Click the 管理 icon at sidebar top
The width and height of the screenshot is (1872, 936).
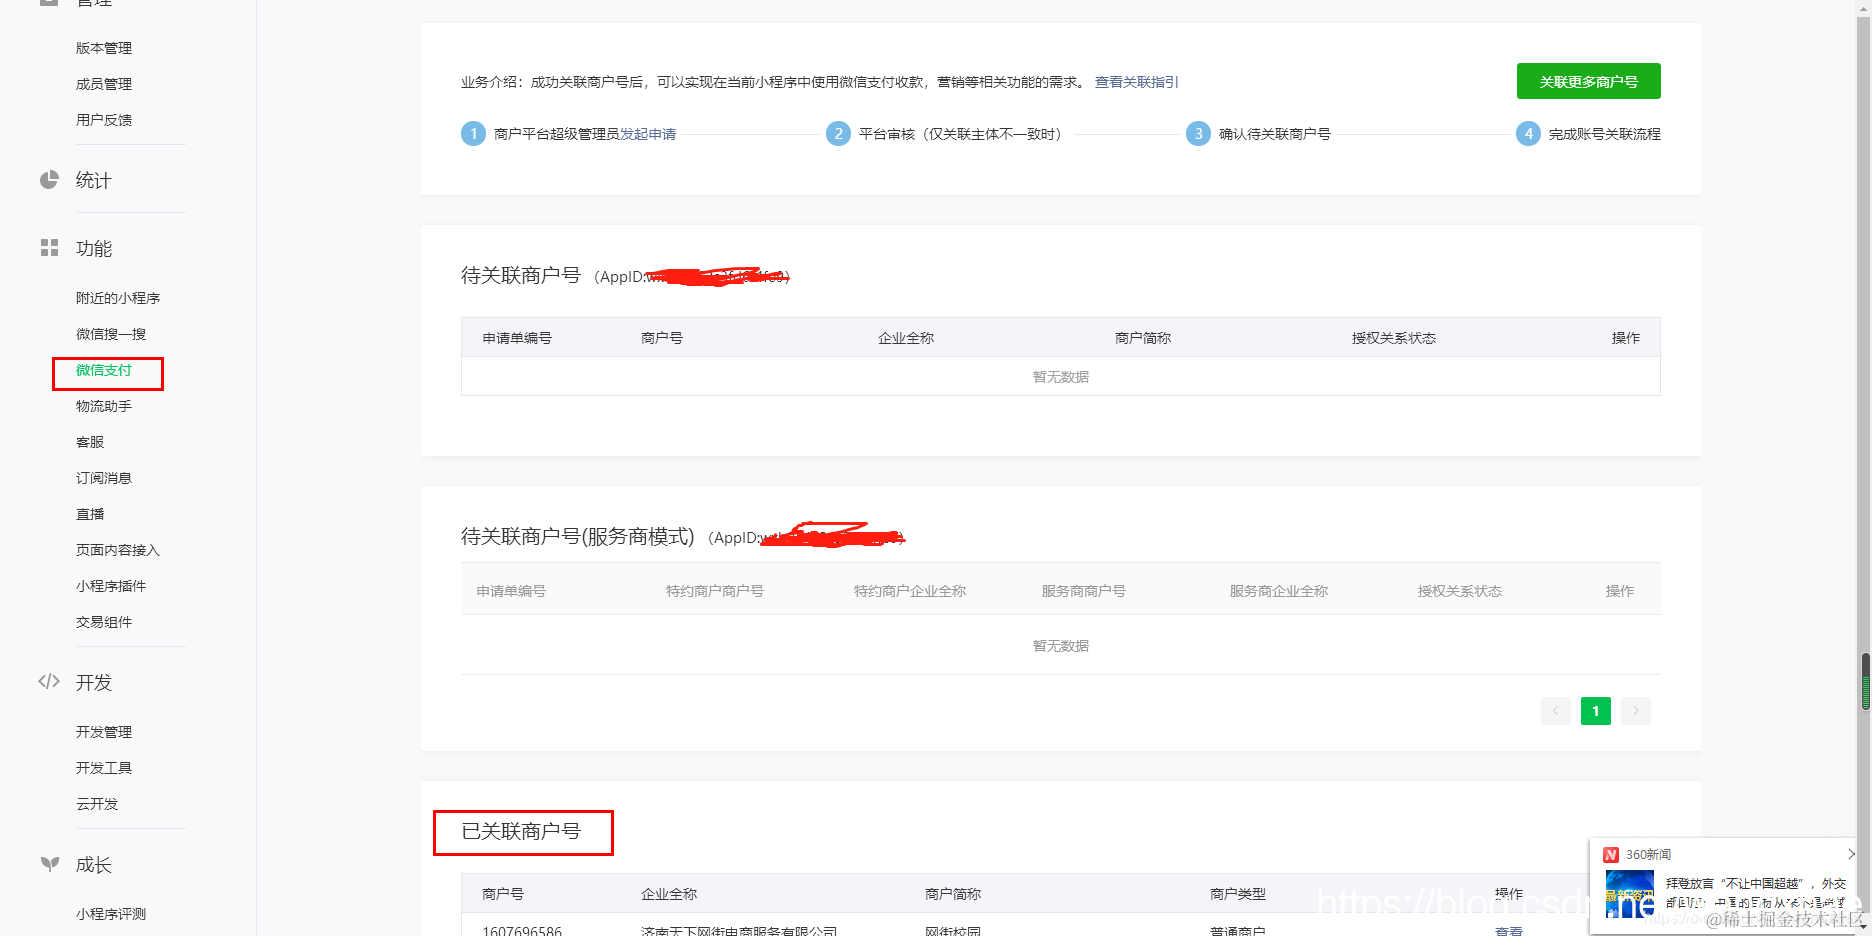point(49,3)
